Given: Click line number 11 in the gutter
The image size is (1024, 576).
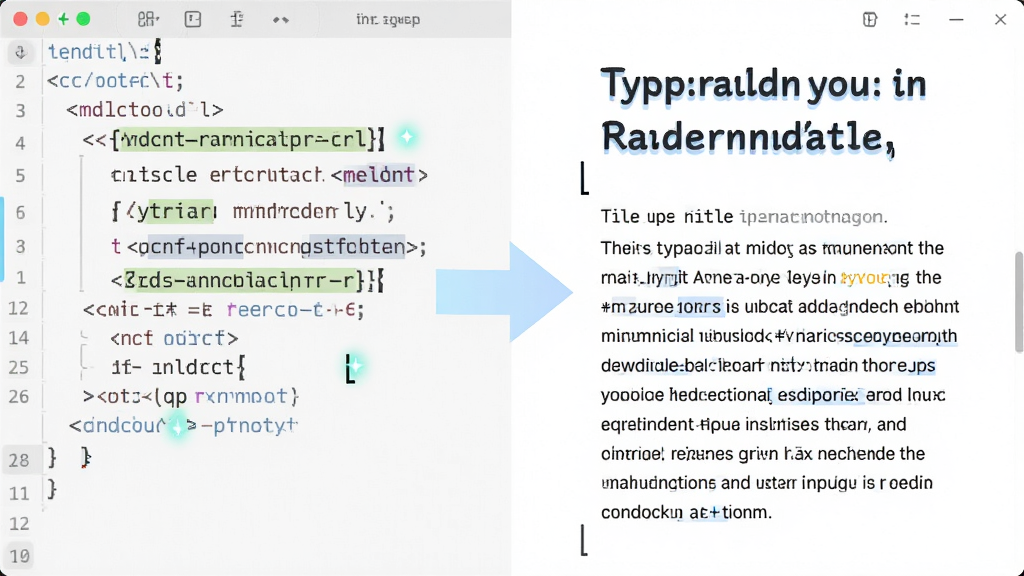Looking at the screenshot, I should [19, 493].
